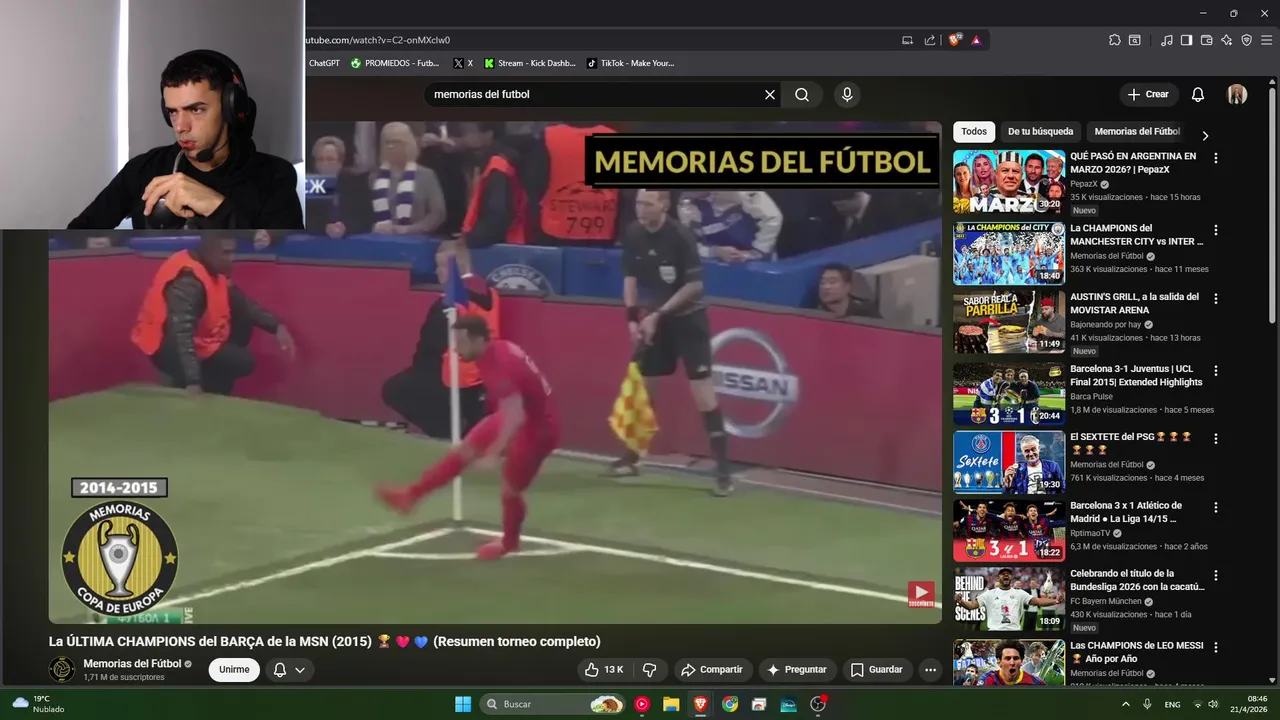Open the weather widget showing 19°C Nublado

tap(38, 704)
